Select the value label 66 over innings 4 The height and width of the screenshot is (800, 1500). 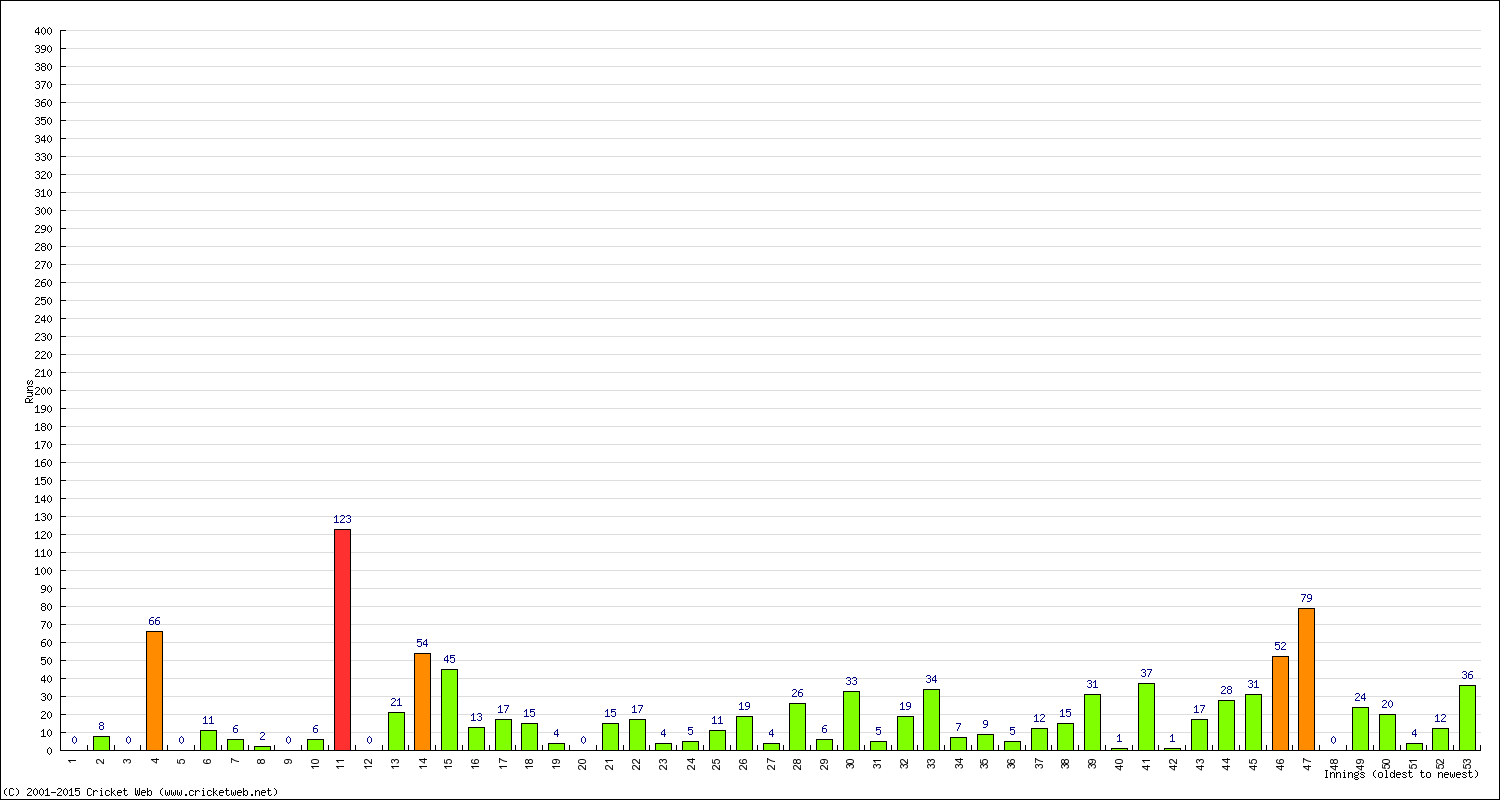point(154,621)
